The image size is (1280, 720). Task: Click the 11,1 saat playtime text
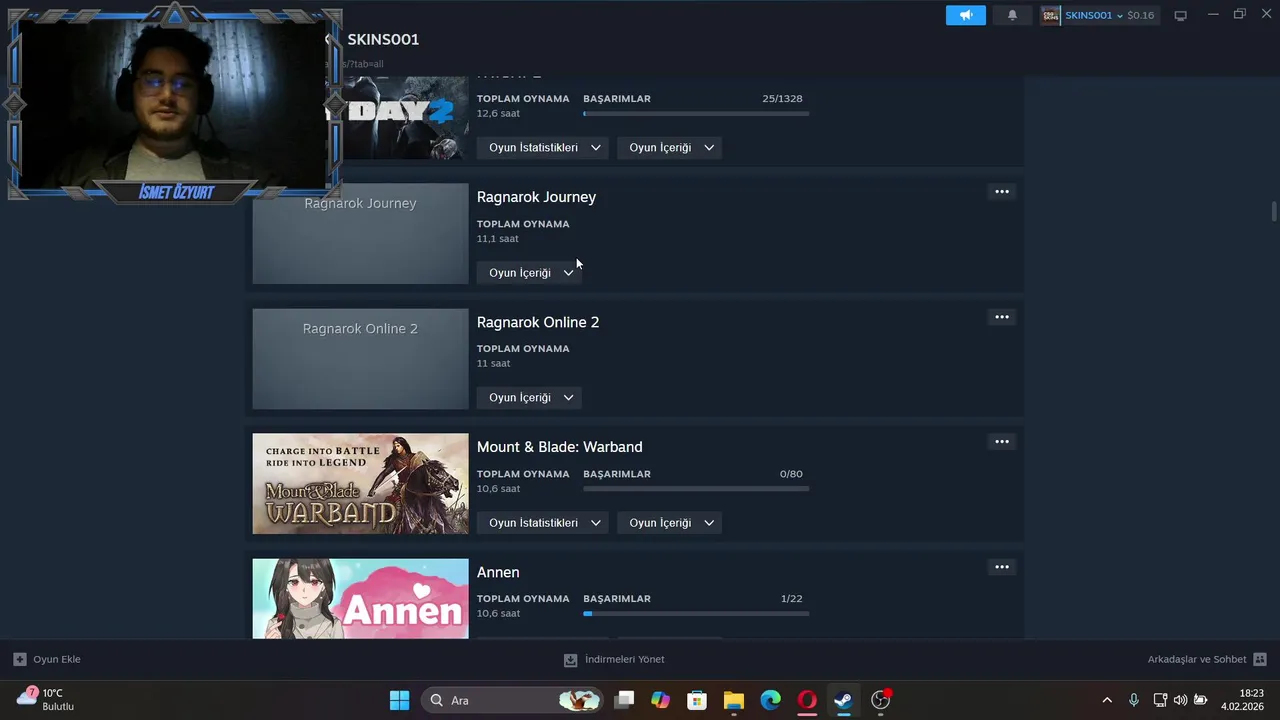(498, 239)
